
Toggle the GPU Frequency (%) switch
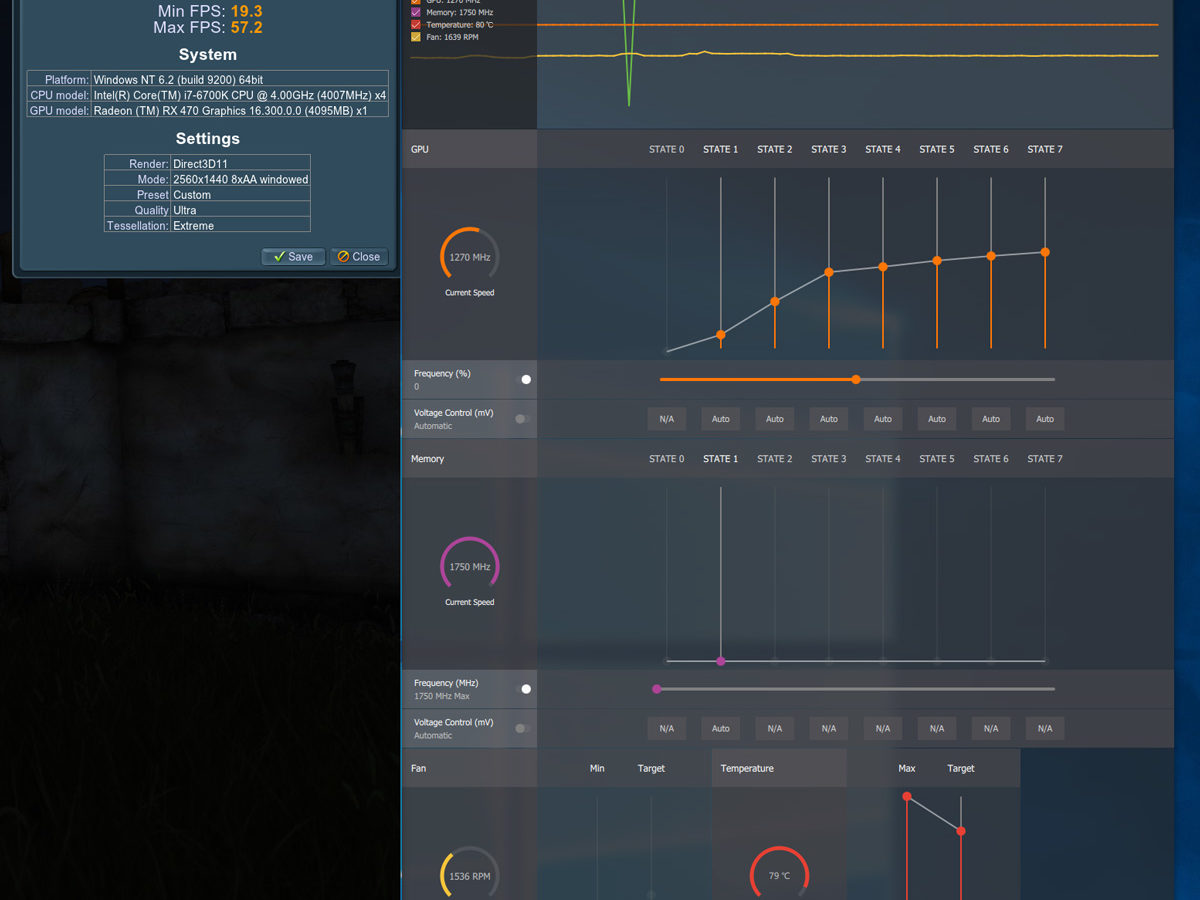click(x=523, y=380)
